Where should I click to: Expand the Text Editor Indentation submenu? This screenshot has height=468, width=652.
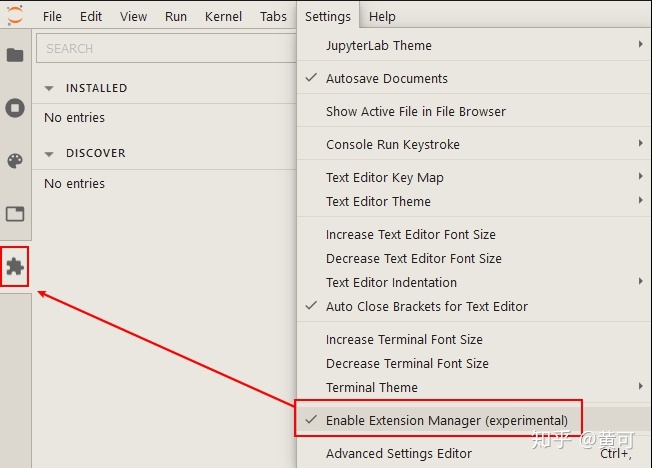point(474,282)
